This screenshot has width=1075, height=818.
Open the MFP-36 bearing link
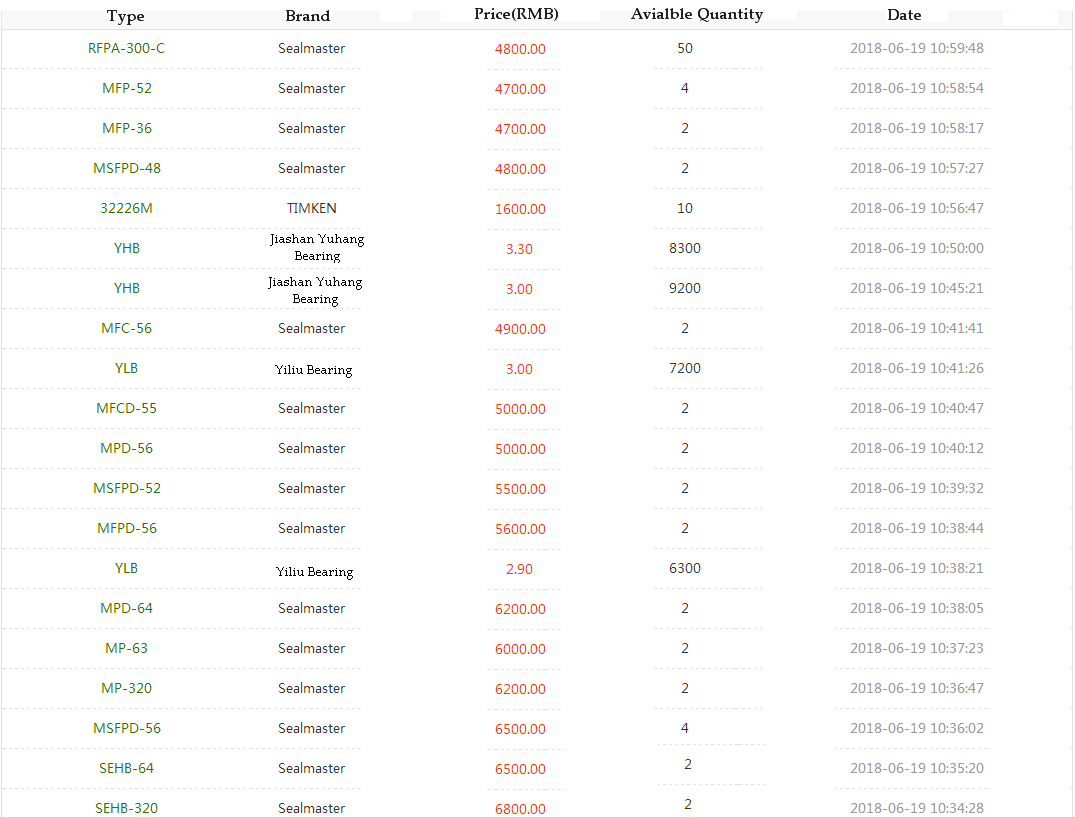127,128
